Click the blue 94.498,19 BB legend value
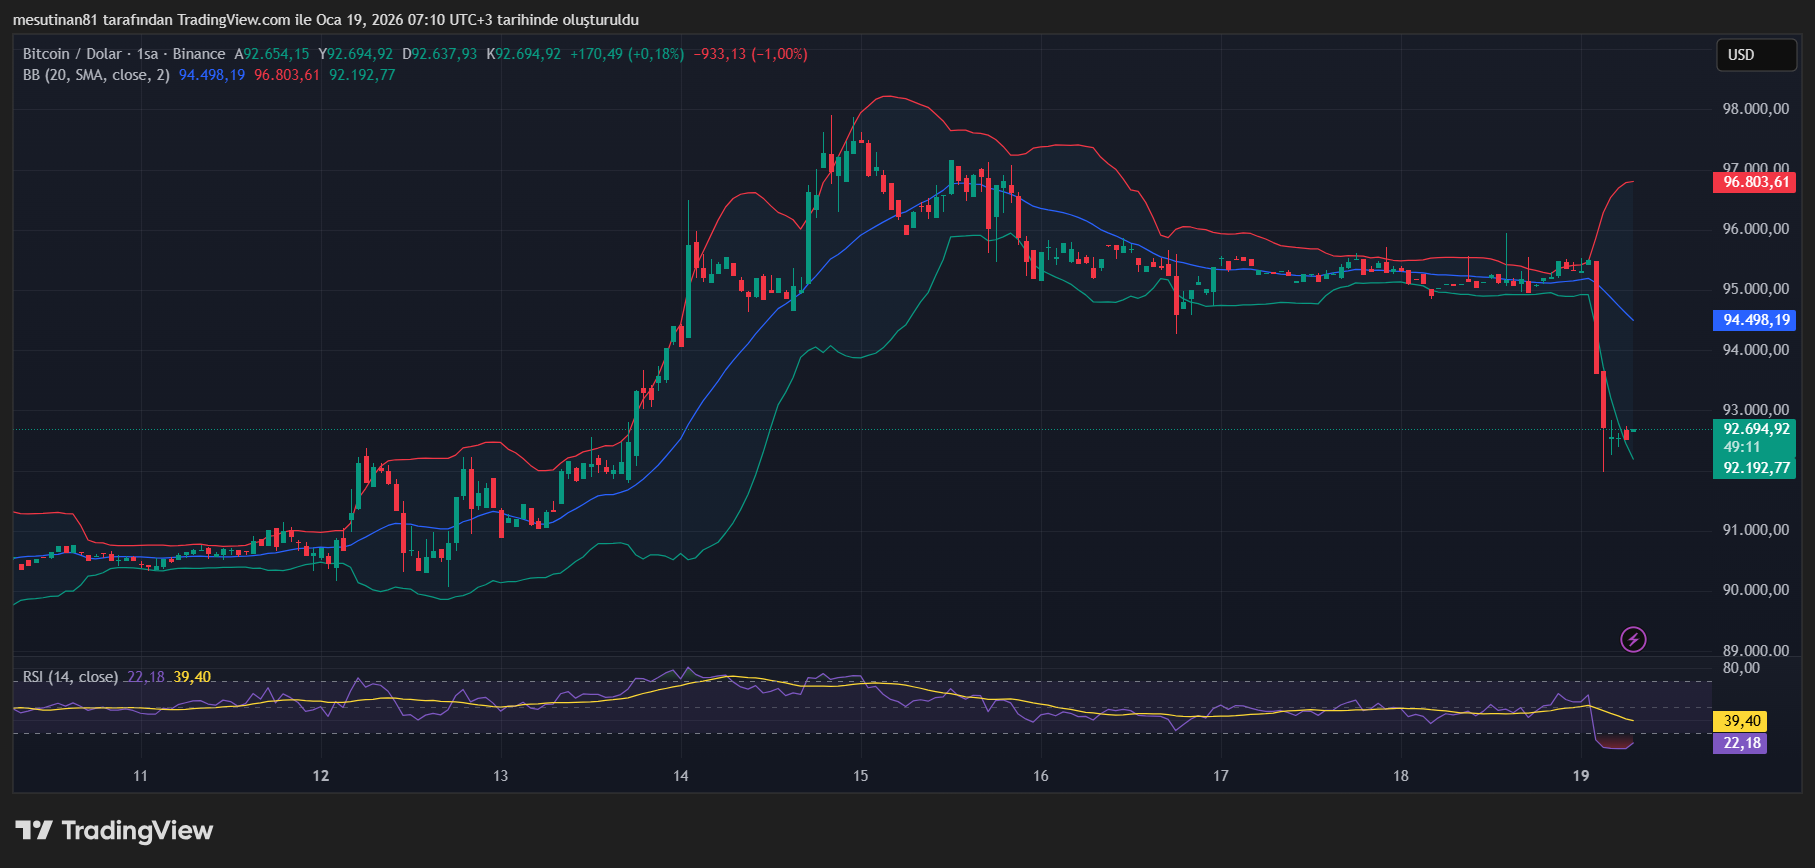Screen dimensions: 1815x868 click(x=212, y=75)
